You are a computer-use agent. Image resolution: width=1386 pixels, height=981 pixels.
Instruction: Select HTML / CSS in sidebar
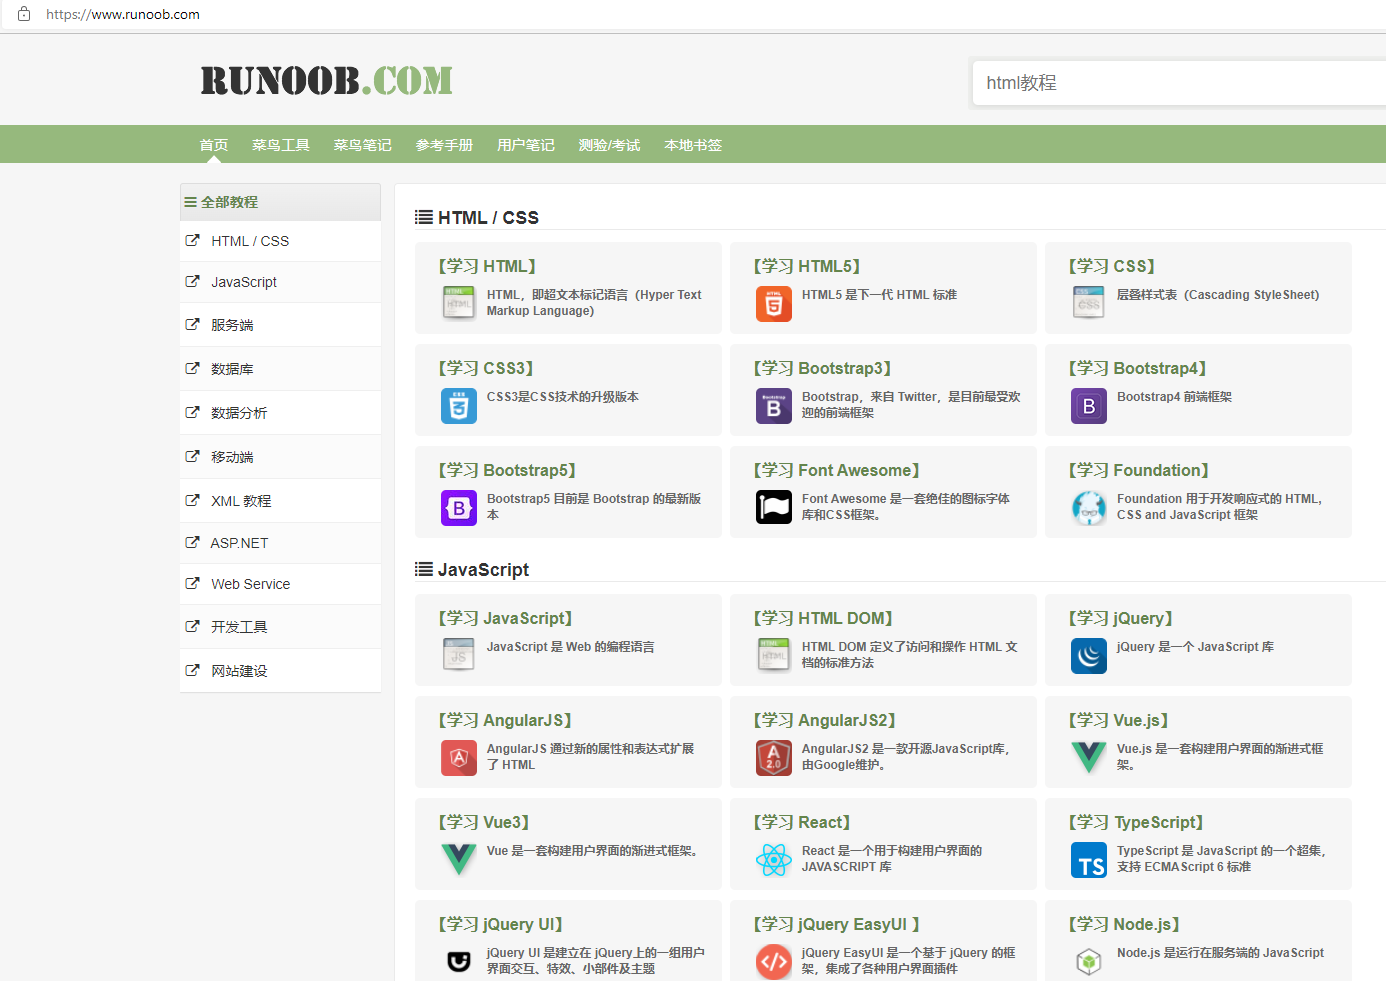pos(280,241)
